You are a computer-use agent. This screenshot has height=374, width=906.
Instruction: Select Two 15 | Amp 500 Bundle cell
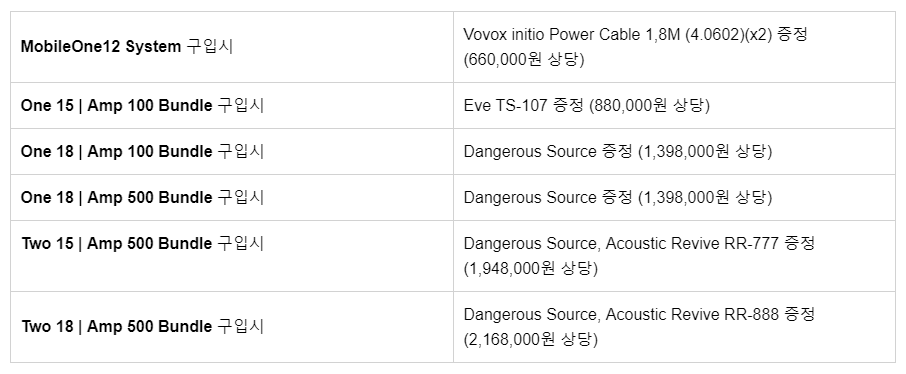[x=232, y=256]
